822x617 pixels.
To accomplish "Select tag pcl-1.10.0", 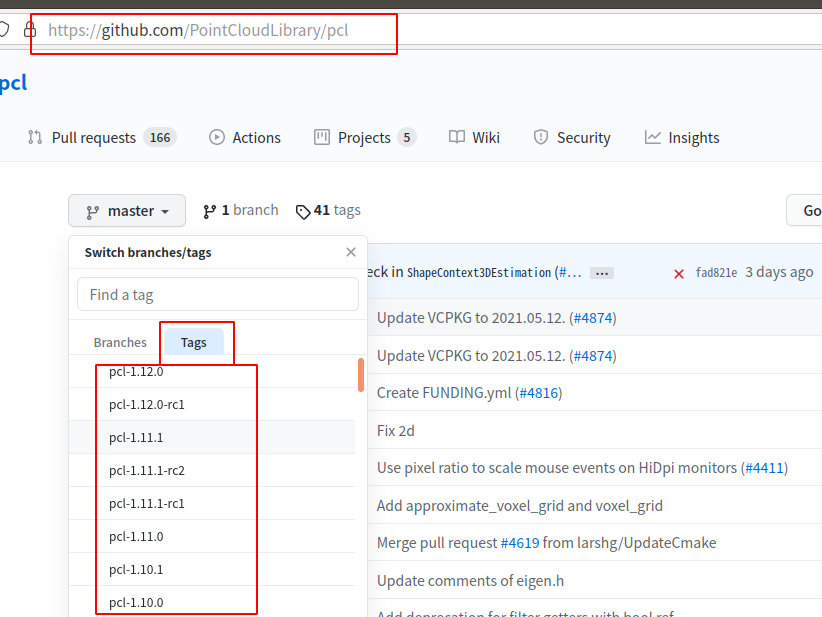I will point(212,602).
